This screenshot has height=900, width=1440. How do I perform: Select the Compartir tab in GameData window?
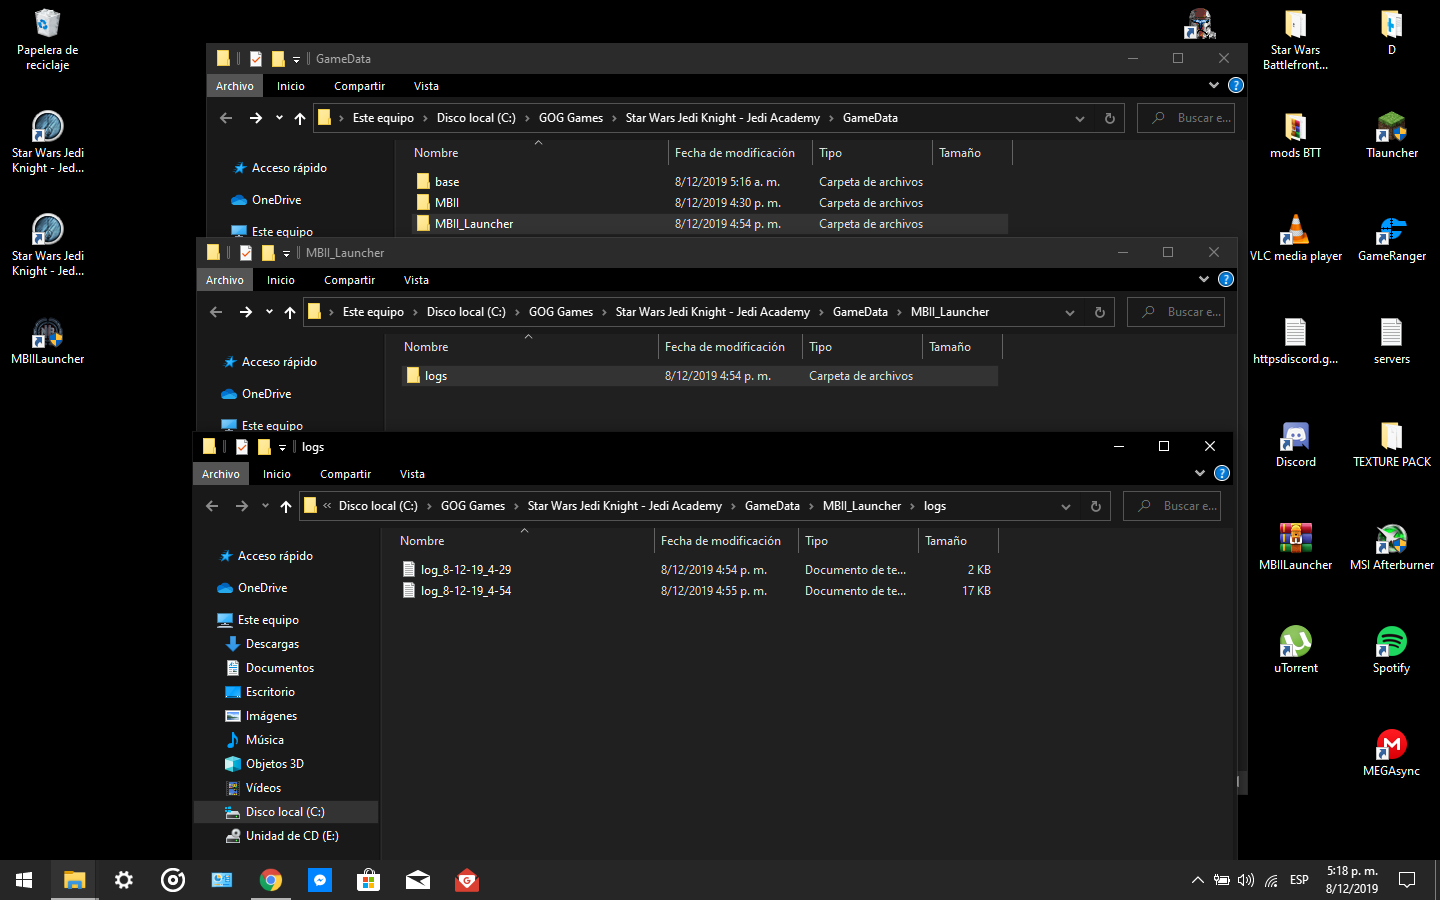(x=359, y=86)
